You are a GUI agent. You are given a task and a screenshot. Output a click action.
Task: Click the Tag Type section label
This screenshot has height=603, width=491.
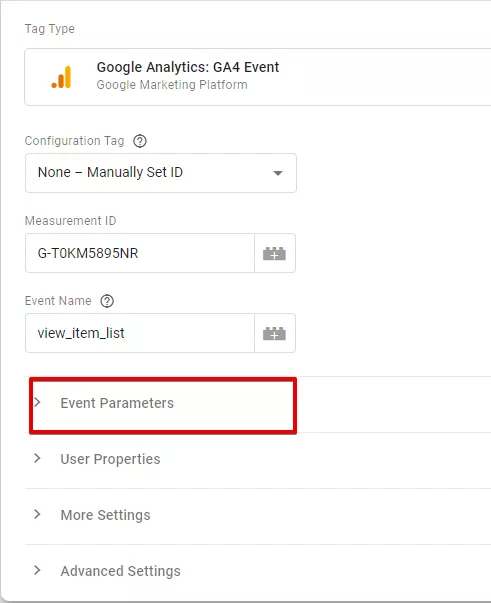pyautogui.click(x=50, y=29)
